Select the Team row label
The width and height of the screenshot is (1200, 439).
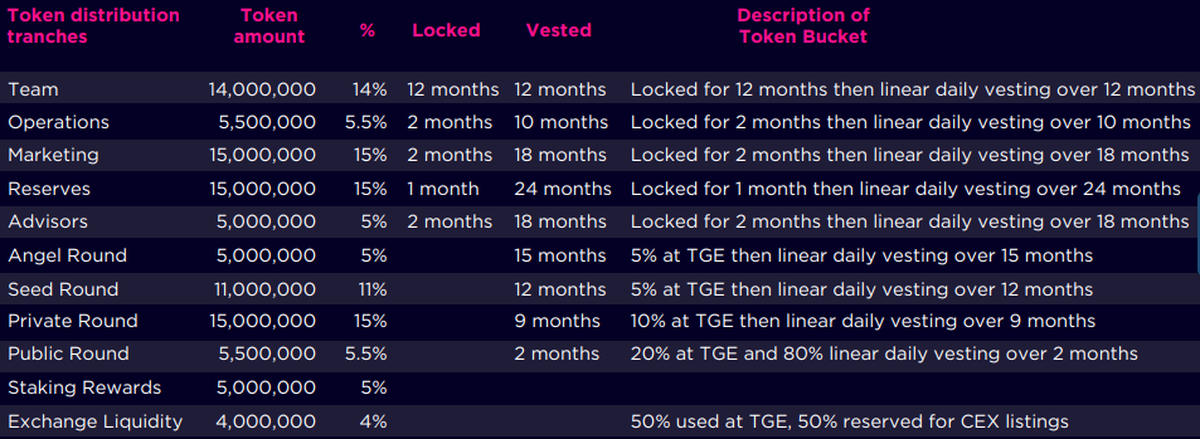point(33,89)
